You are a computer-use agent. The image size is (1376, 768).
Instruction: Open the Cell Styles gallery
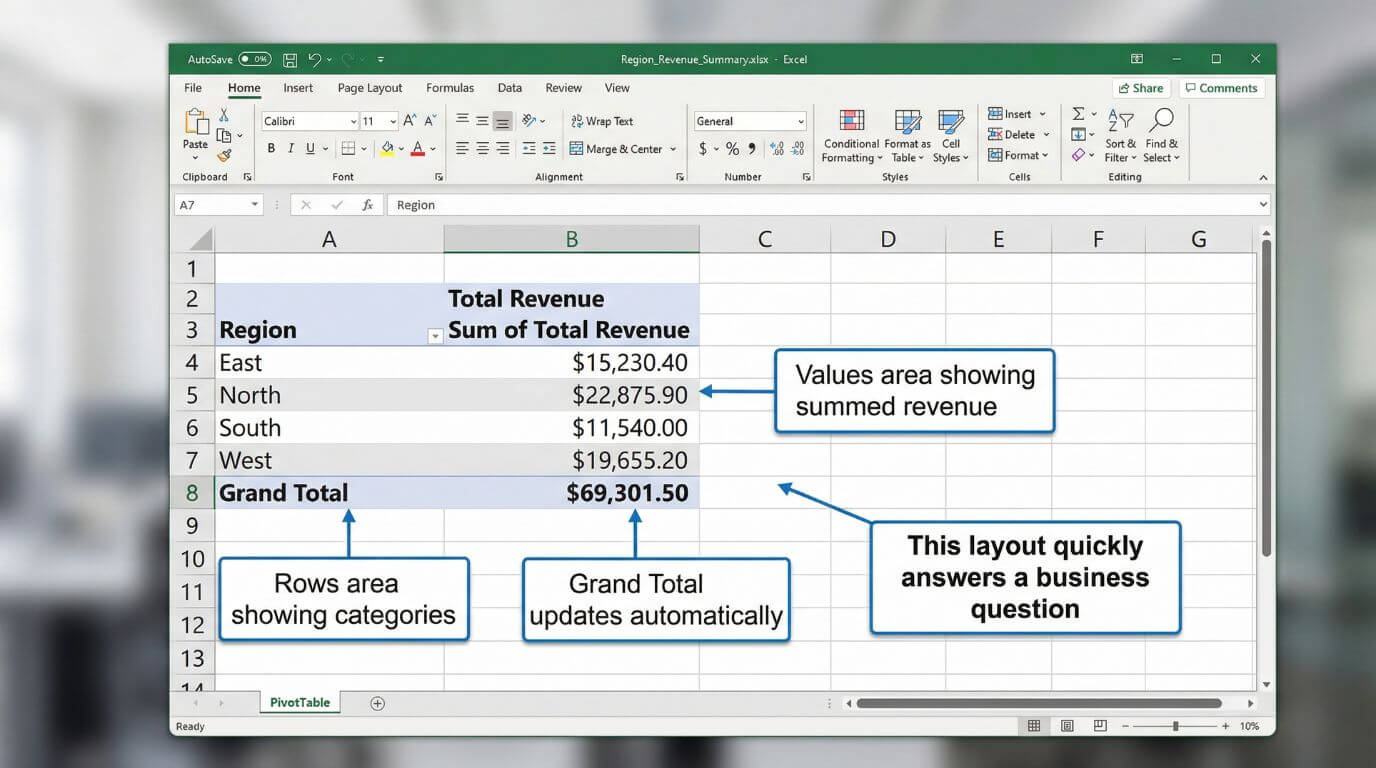[950, 137]
